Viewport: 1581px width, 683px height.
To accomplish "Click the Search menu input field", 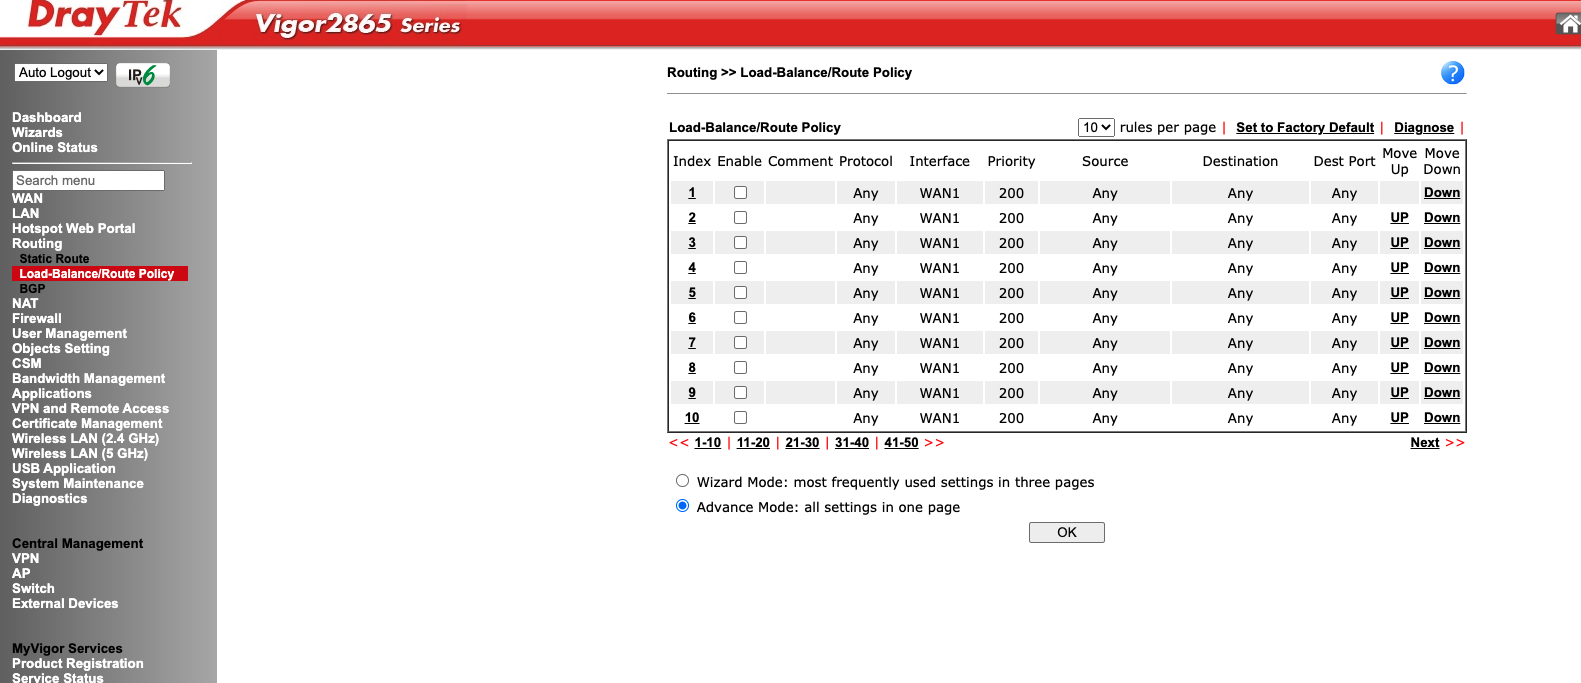I will pyautogui.click(x=88, y=181).
